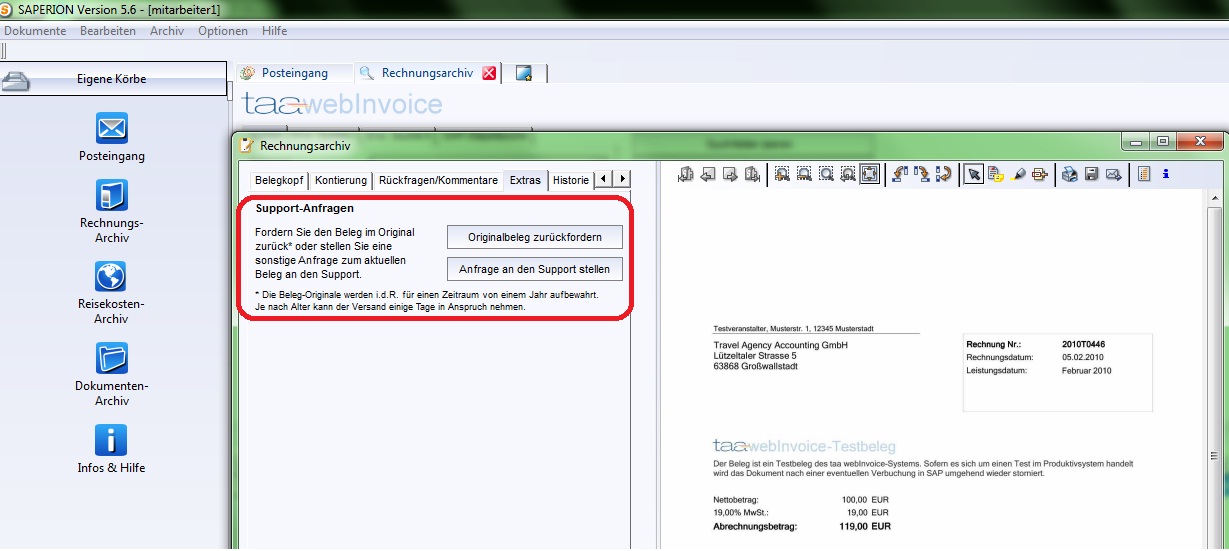
Task: Select the Extras tab
Action: (x=525, y=180)
